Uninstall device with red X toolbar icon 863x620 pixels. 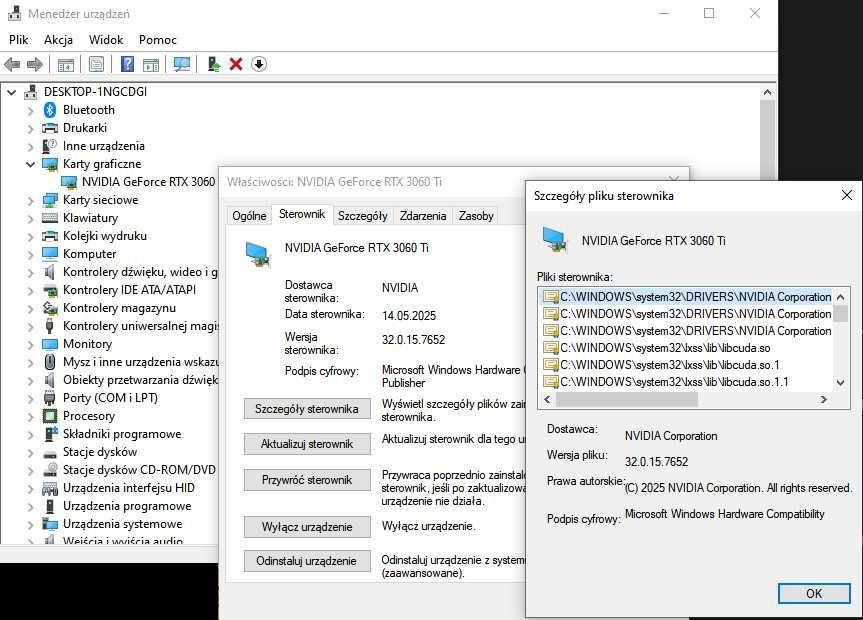point(236,64)
